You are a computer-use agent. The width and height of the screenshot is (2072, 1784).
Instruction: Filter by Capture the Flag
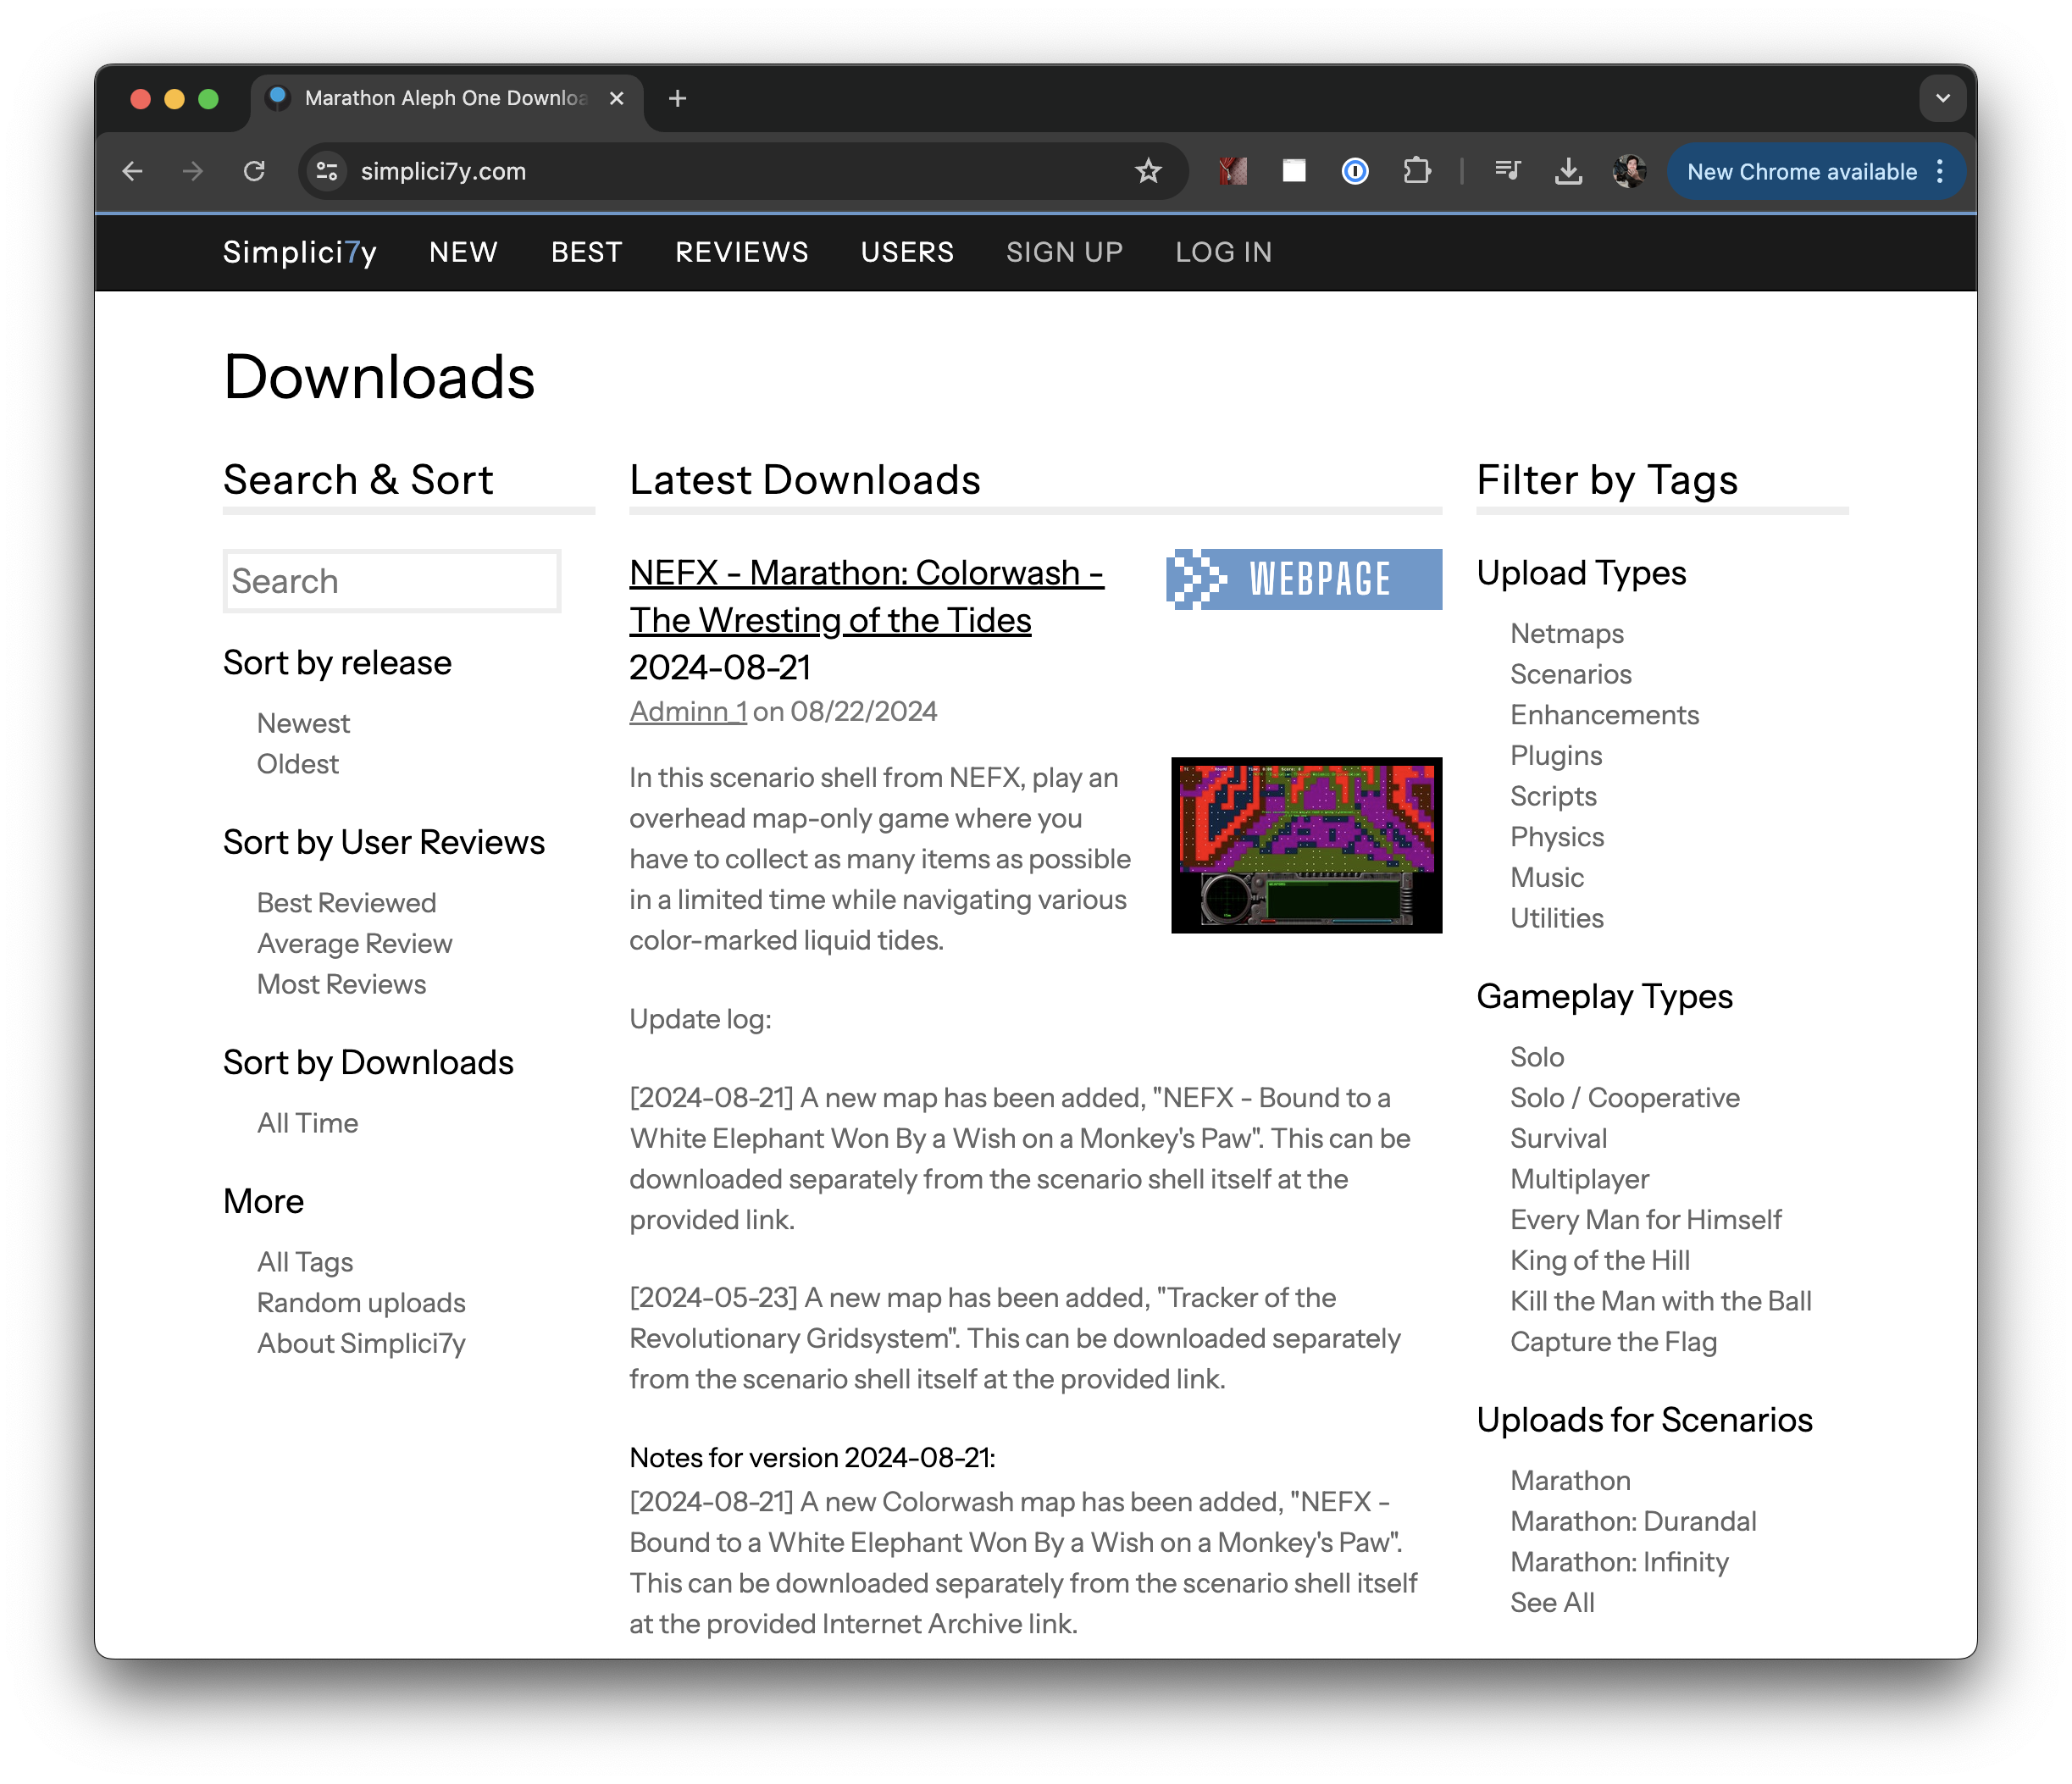point(1614,1341)
